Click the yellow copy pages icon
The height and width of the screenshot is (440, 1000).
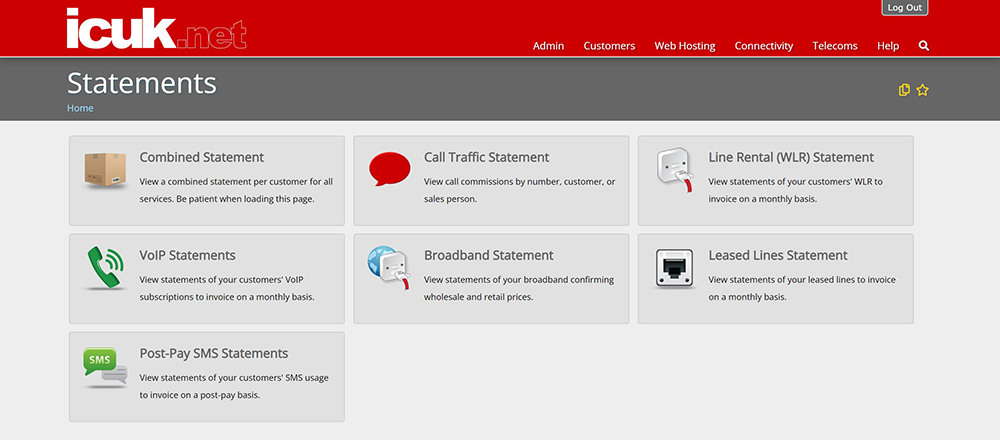tap(904, 90)
